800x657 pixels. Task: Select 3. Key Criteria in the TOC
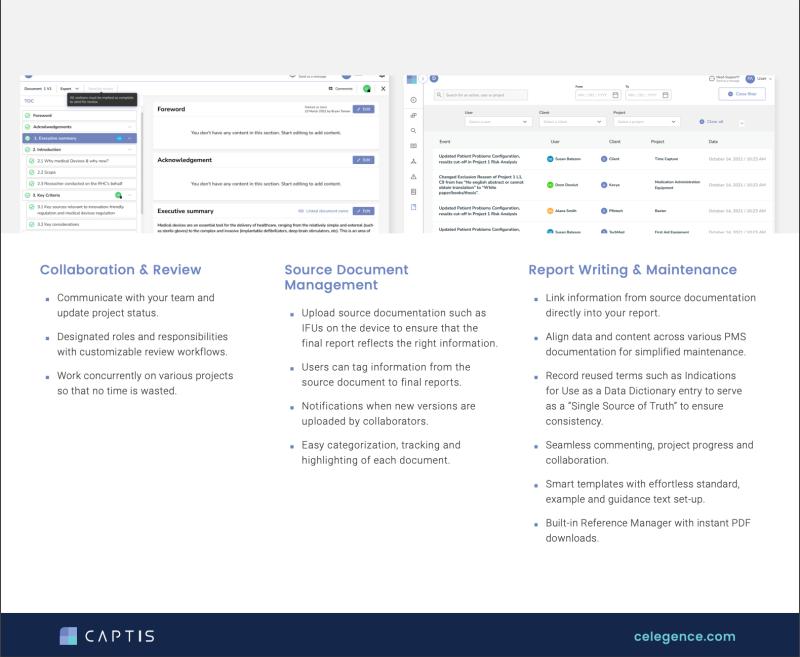[80, 195]
